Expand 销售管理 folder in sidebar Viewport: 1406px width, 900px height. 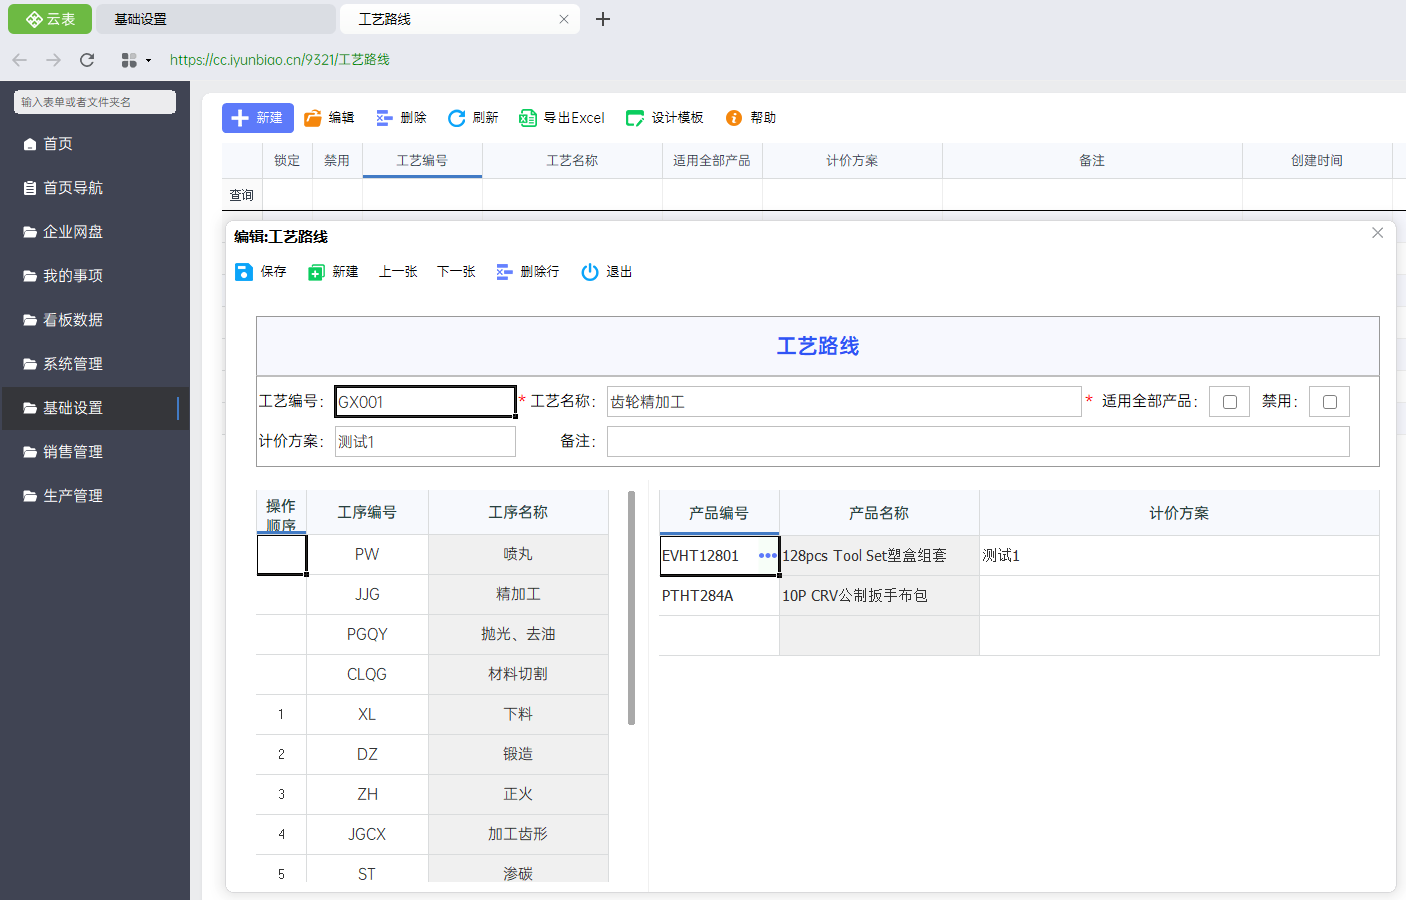73,452
